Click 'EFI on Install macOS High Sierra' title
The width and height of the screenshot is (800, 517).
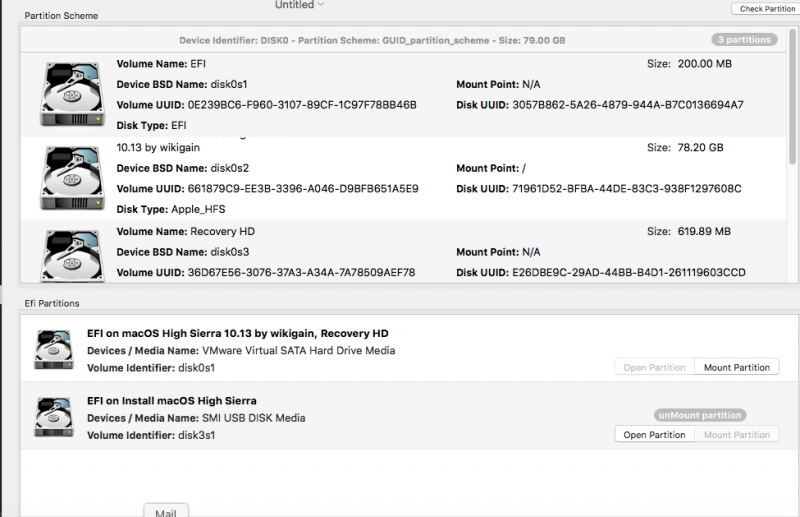[x=172, y=401]
